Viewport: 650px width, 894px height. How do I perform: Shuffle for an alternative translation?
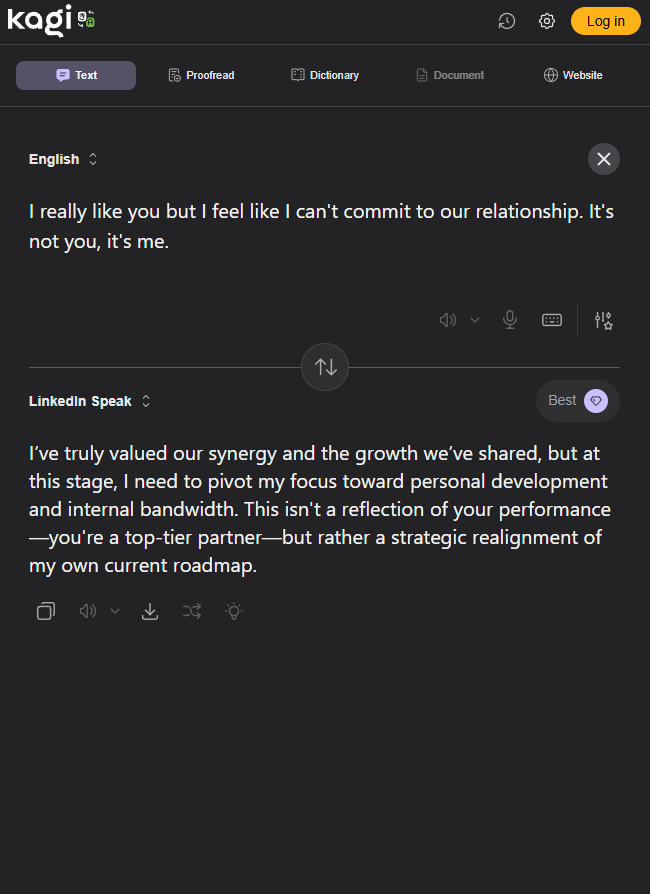click(x=192, y=611)
